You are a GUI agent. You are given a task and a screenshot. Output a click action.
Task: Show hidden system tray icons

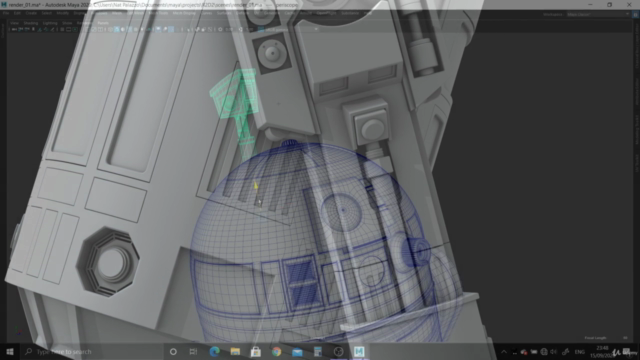504,352
